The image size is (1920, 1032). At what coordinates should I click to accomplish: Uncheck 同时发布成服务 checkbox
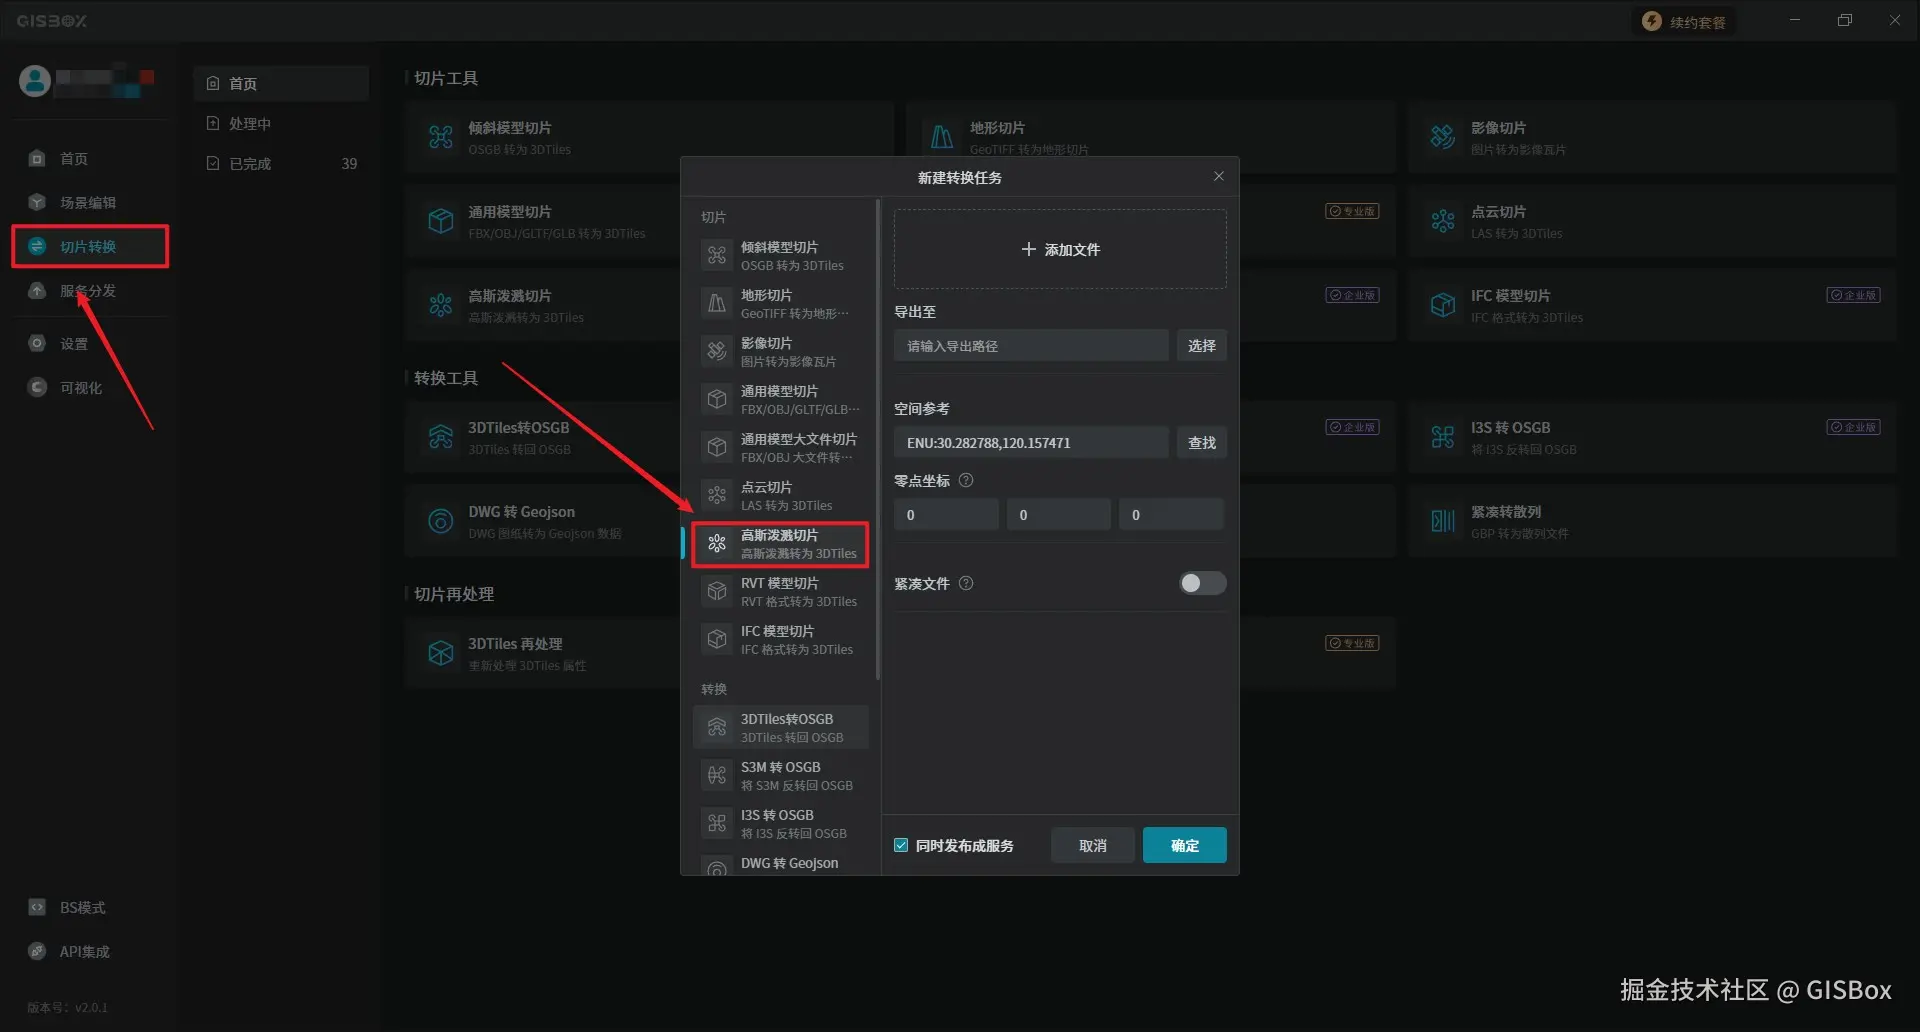pyautogui.click(x=901, y=846)
